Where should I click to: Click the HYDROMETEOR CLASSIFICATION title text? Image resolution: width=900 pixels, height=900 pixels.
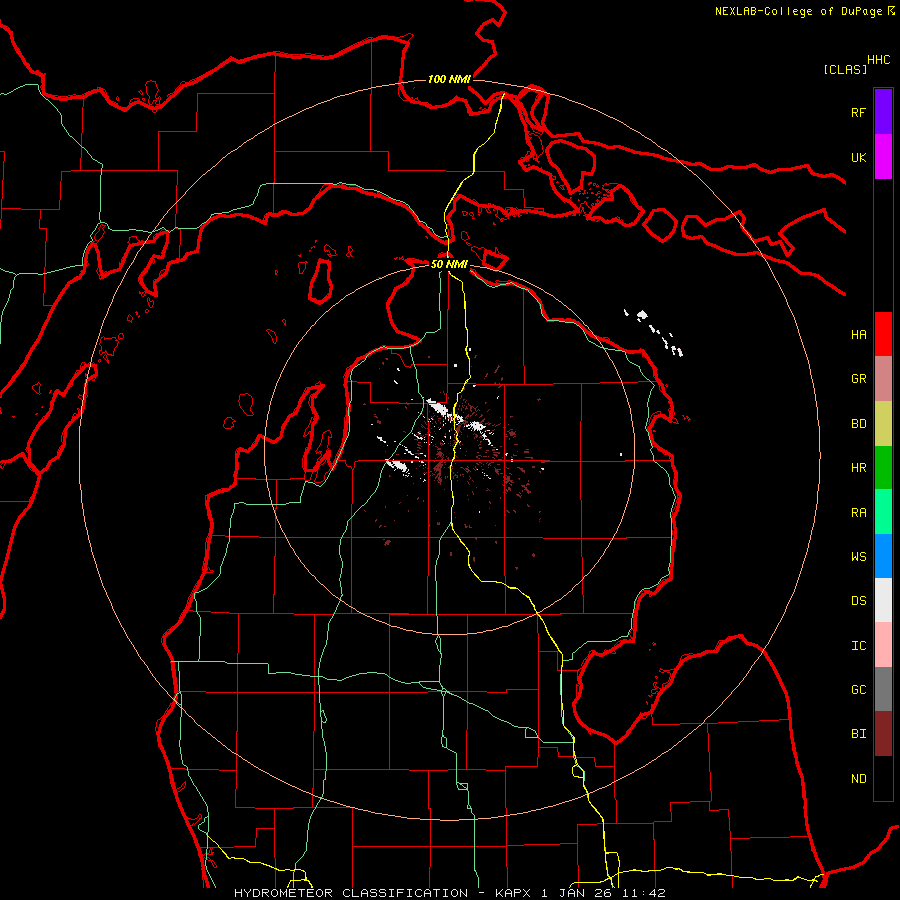tap(351, 893)
